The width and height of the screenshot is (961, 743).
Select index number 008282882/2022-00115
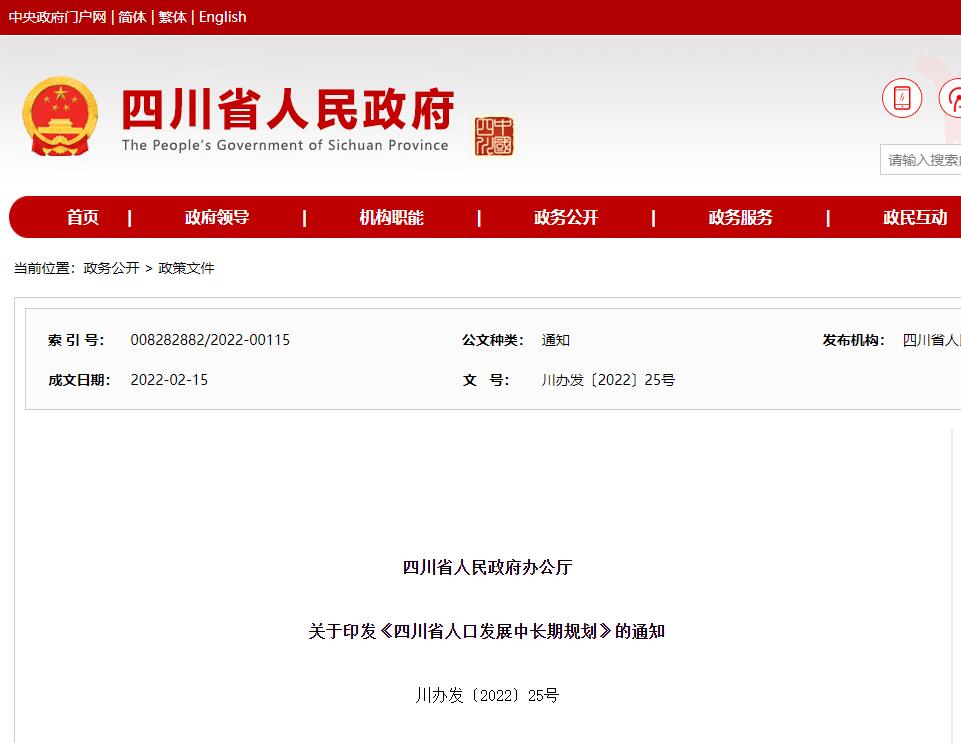point(210,340)
